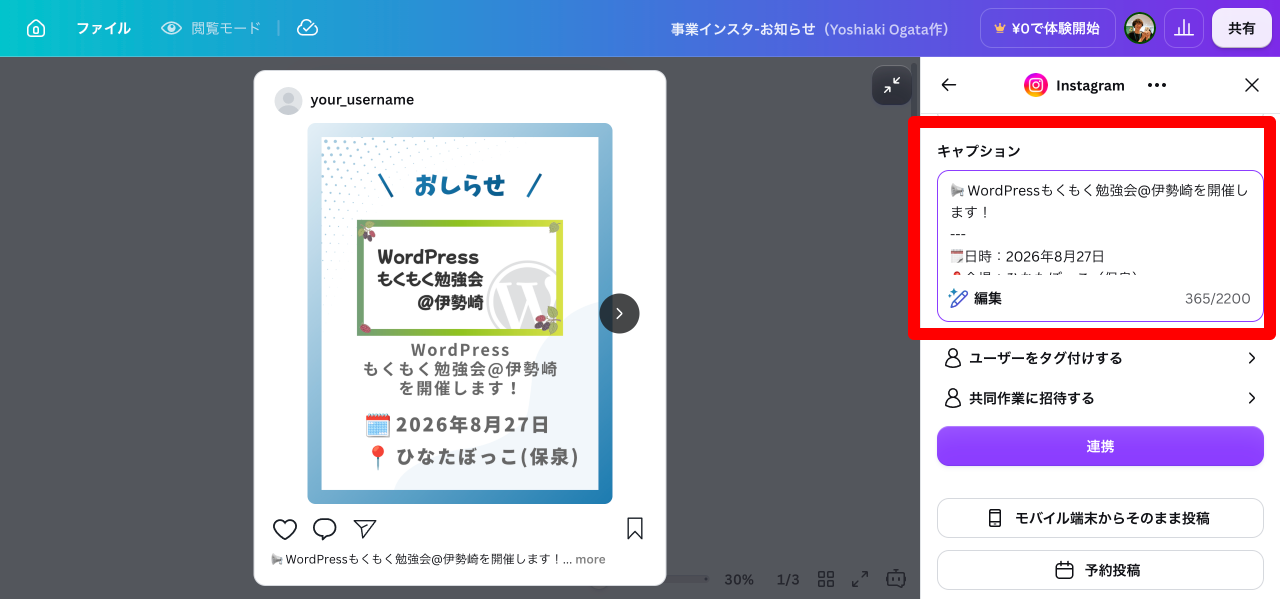Expand the caption with more link
1280x599 pixels.
click(x=590, y=560)
